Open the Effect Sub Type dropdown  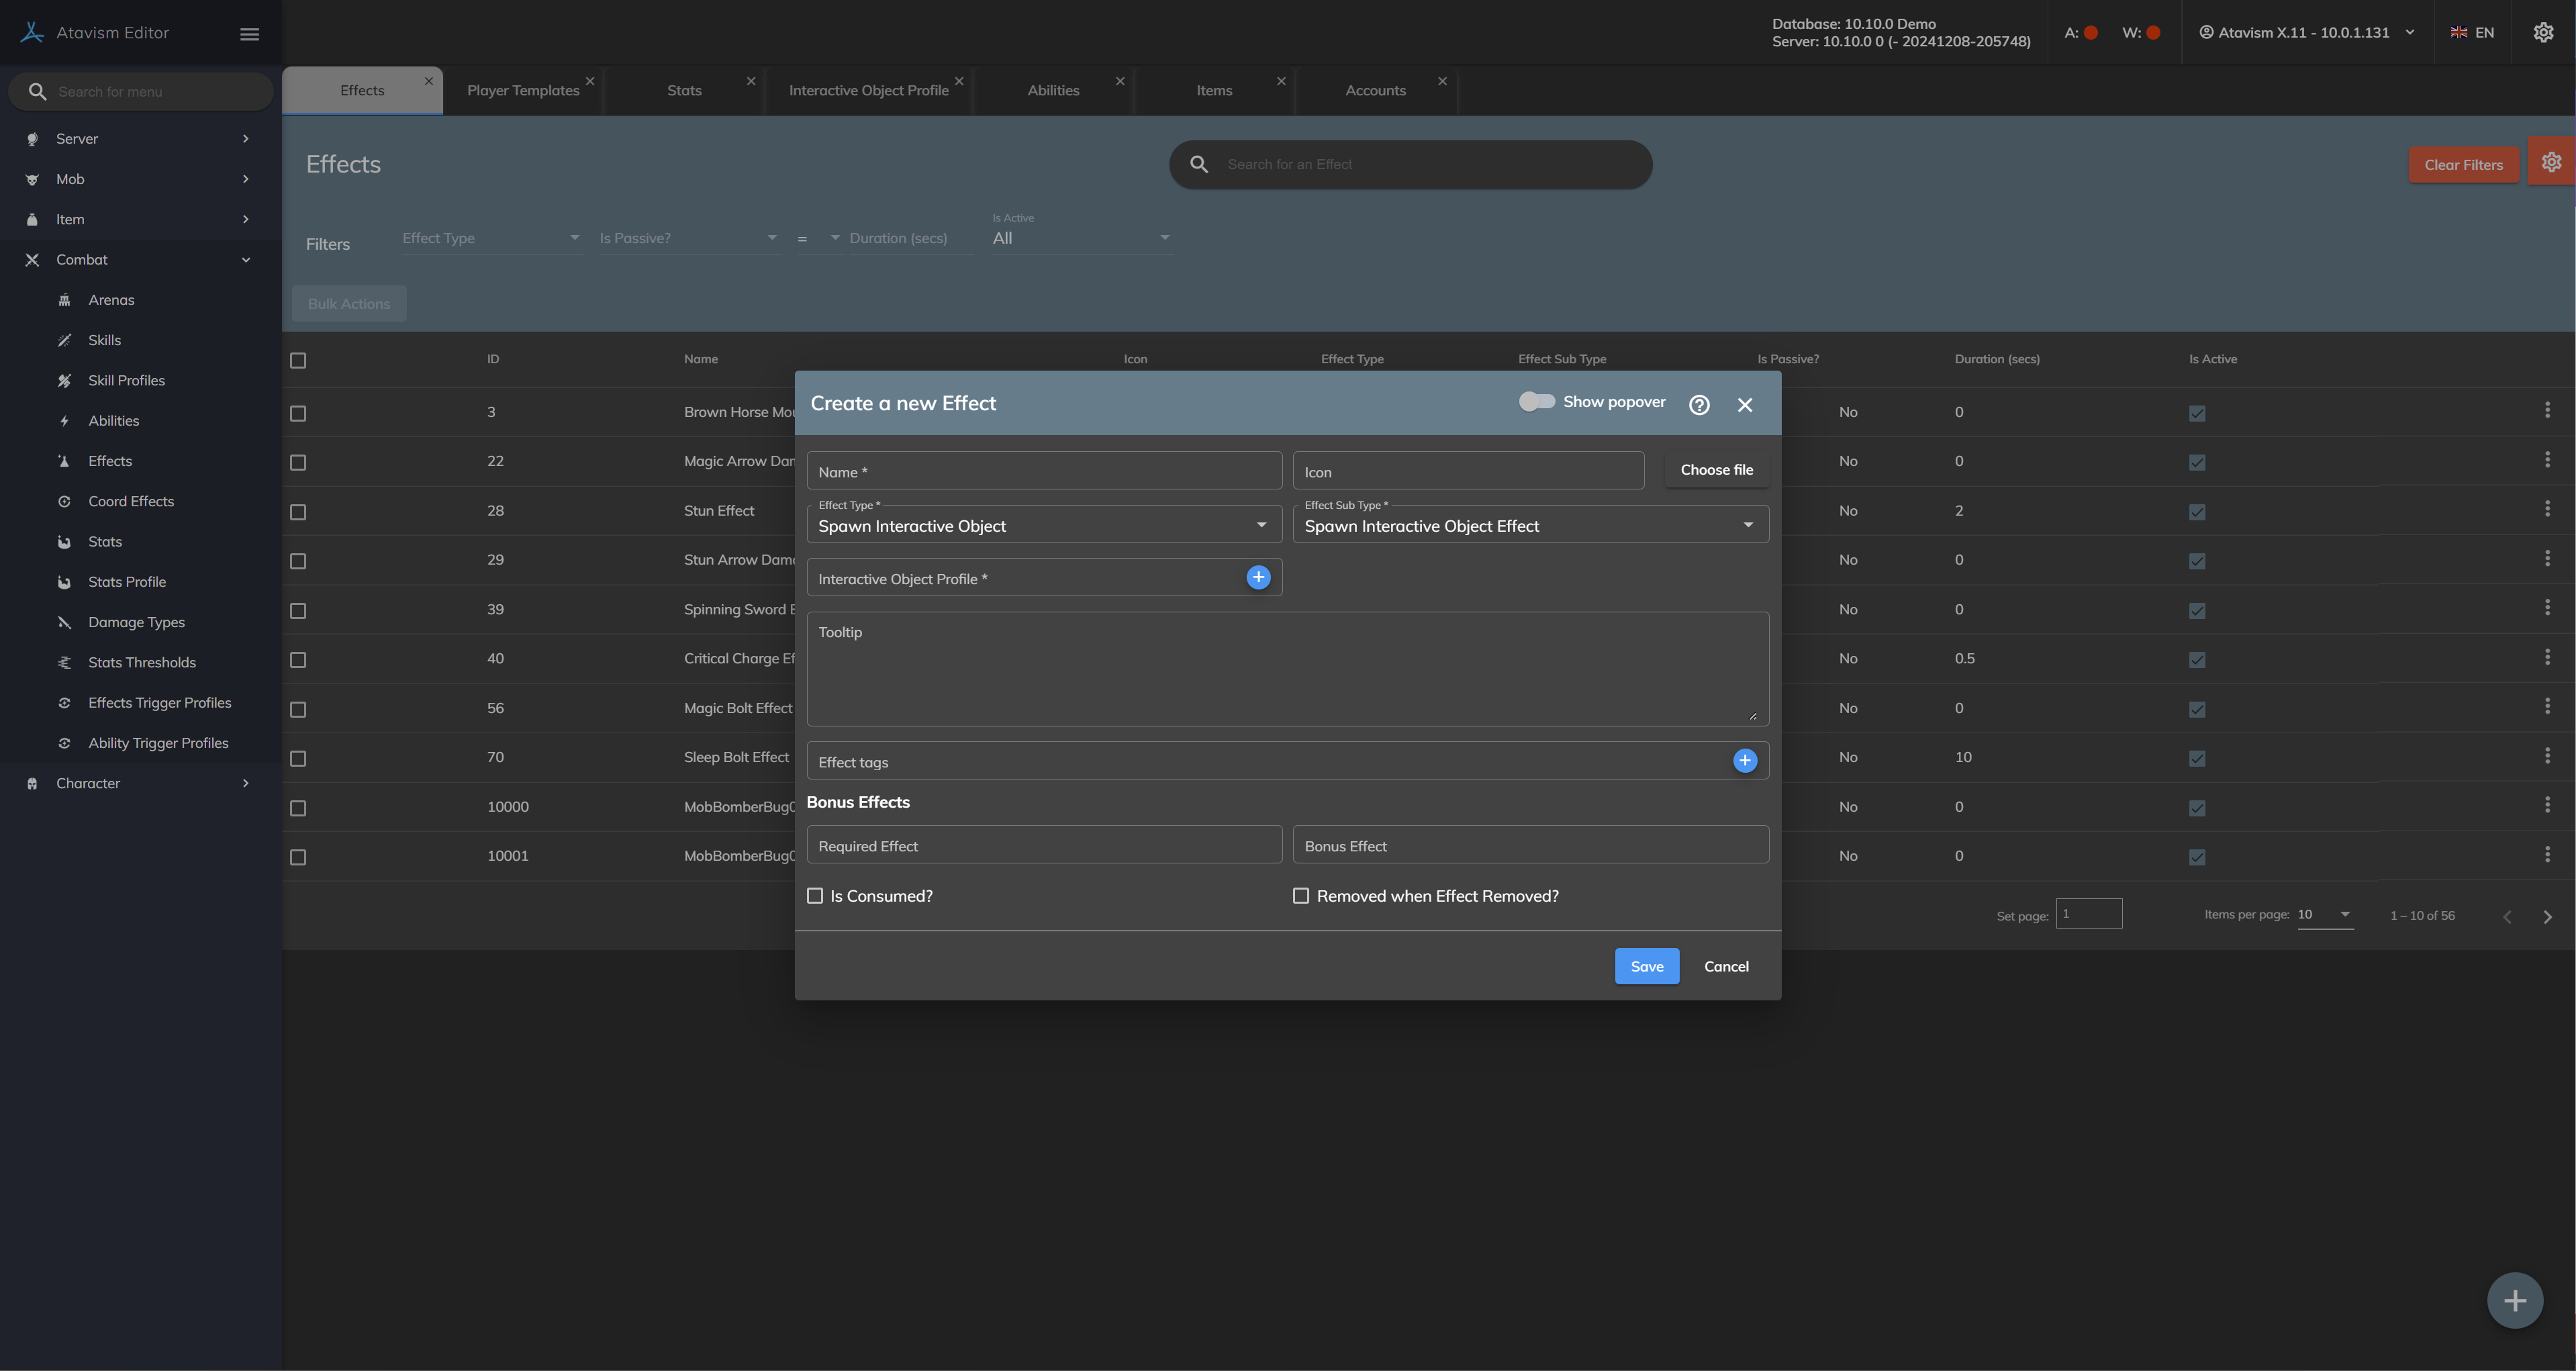point(1529,526)
